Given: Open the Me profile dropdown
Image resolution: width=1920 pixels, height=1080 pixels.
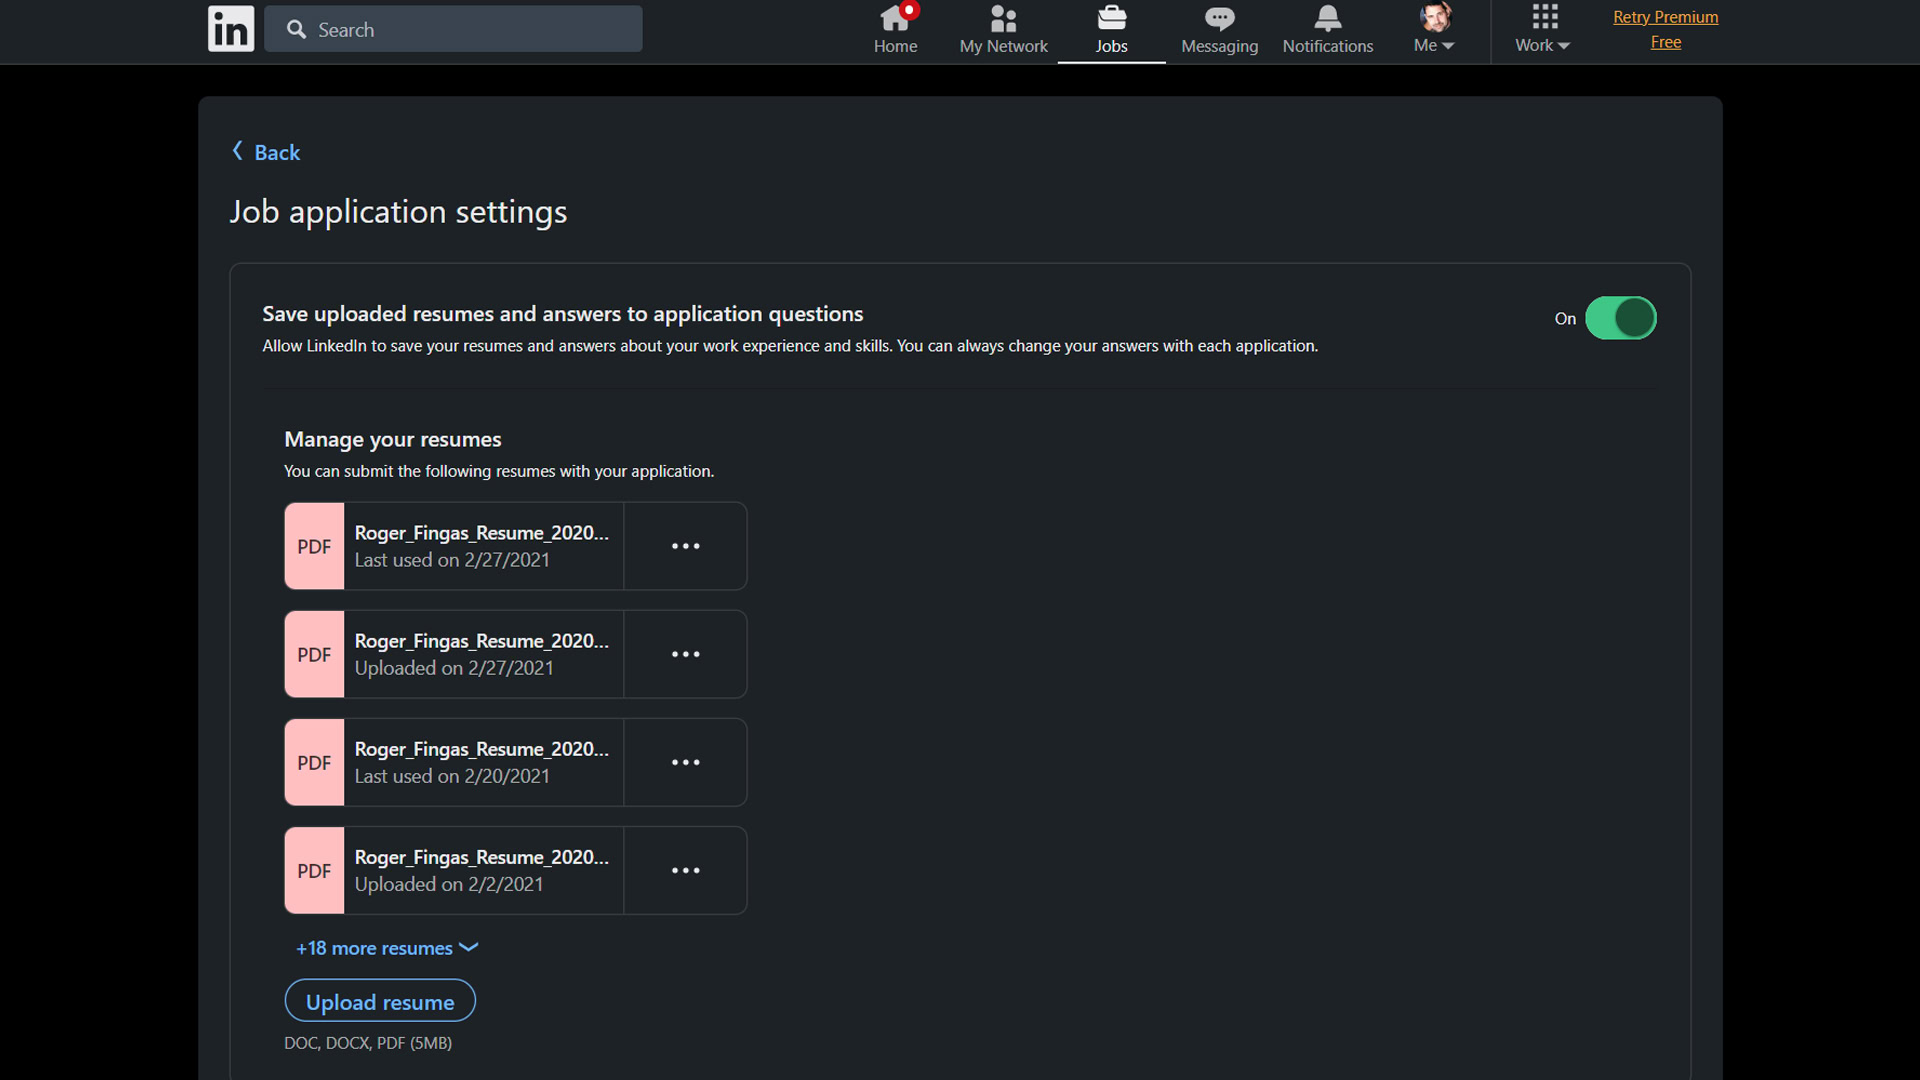Looking at the screenshot, I should tap(1434, 30).
